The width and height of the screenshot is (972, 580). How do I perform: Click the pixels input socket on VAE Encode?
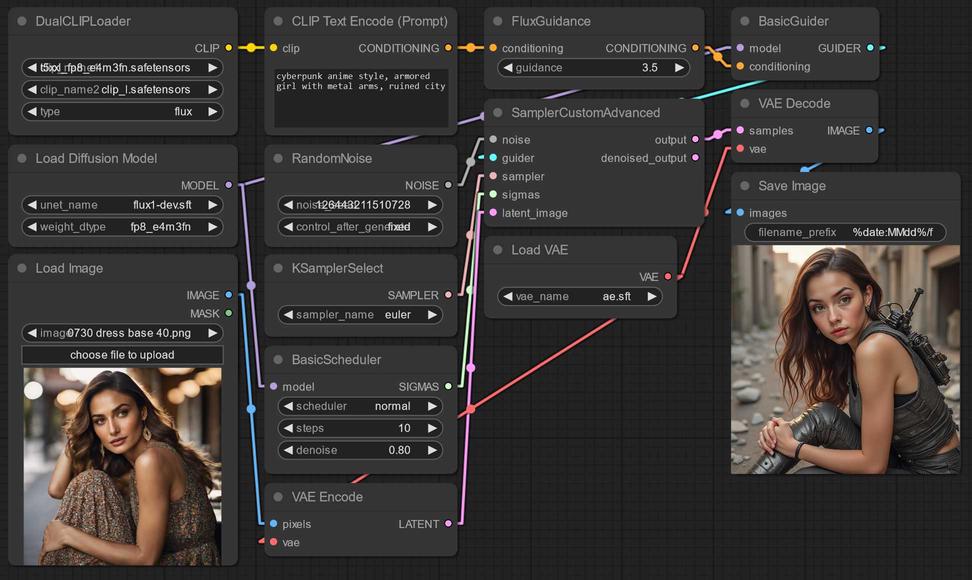(x=273, y=524)
